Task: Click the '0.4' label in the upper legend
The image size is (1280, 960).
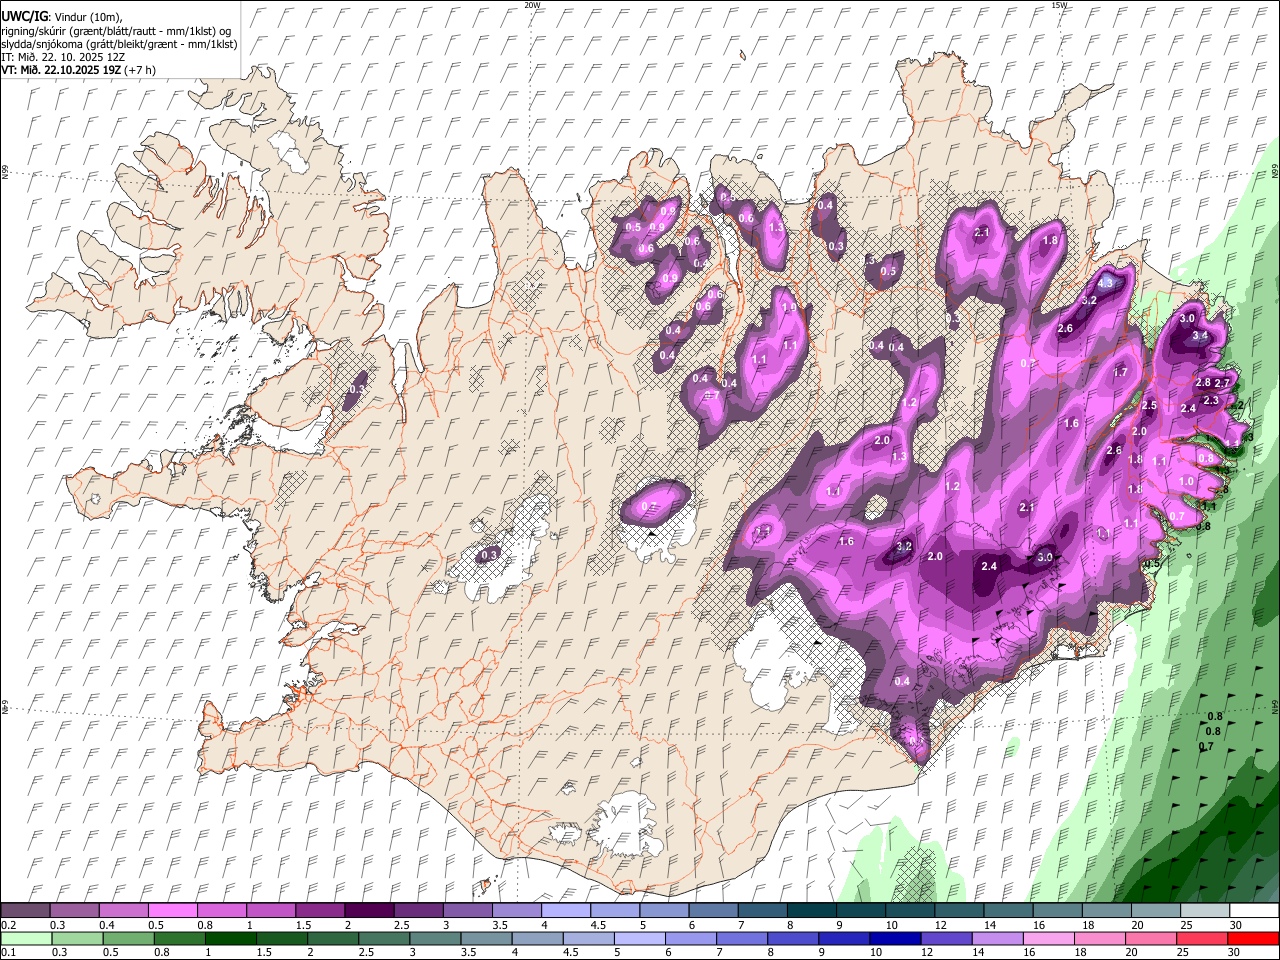Action: (106, 925)
